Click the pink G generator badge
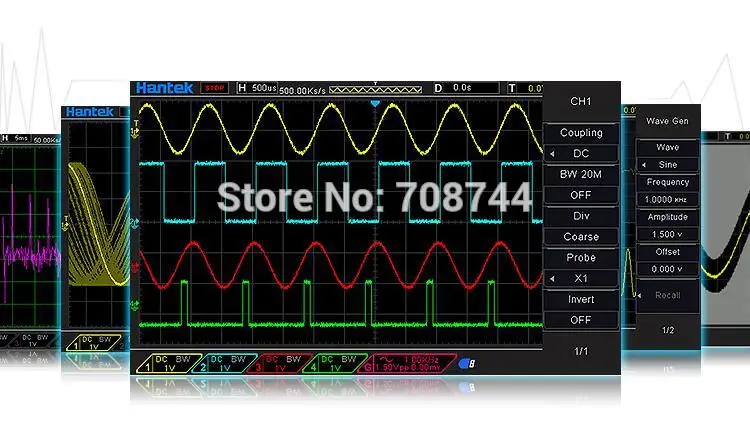The height and width of the screenshot is (423, 750). (408, 364)
